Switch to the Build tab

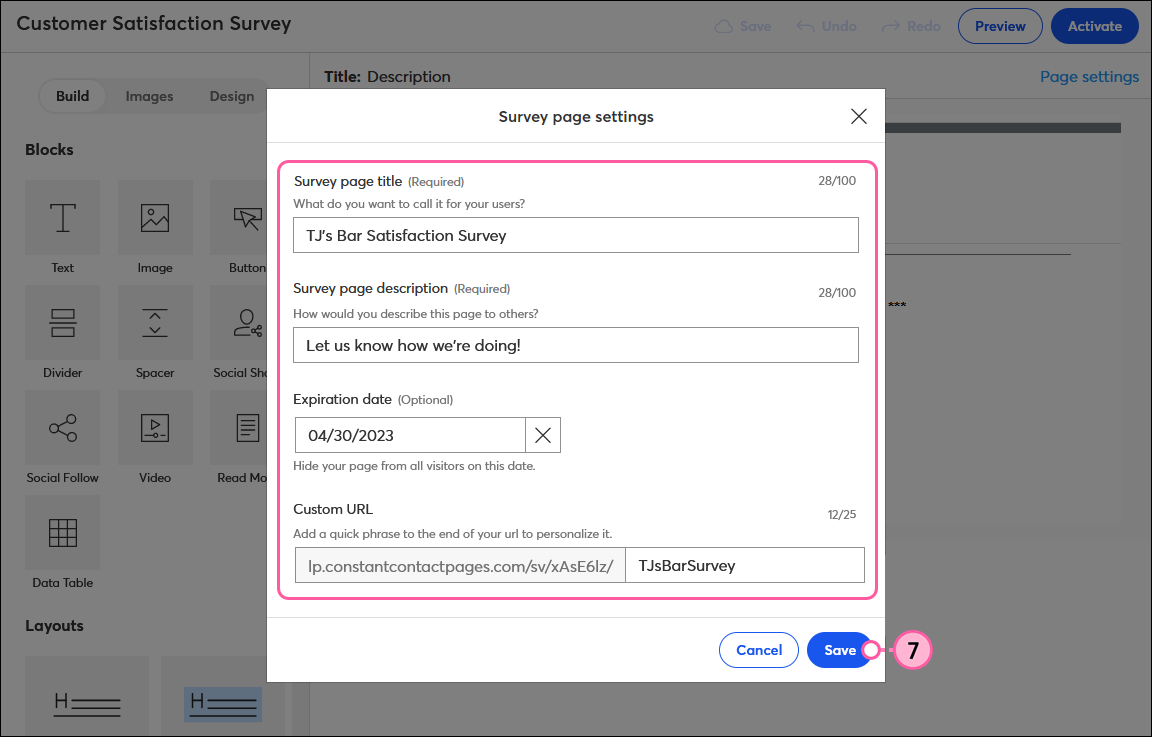[x=72, y=96]
